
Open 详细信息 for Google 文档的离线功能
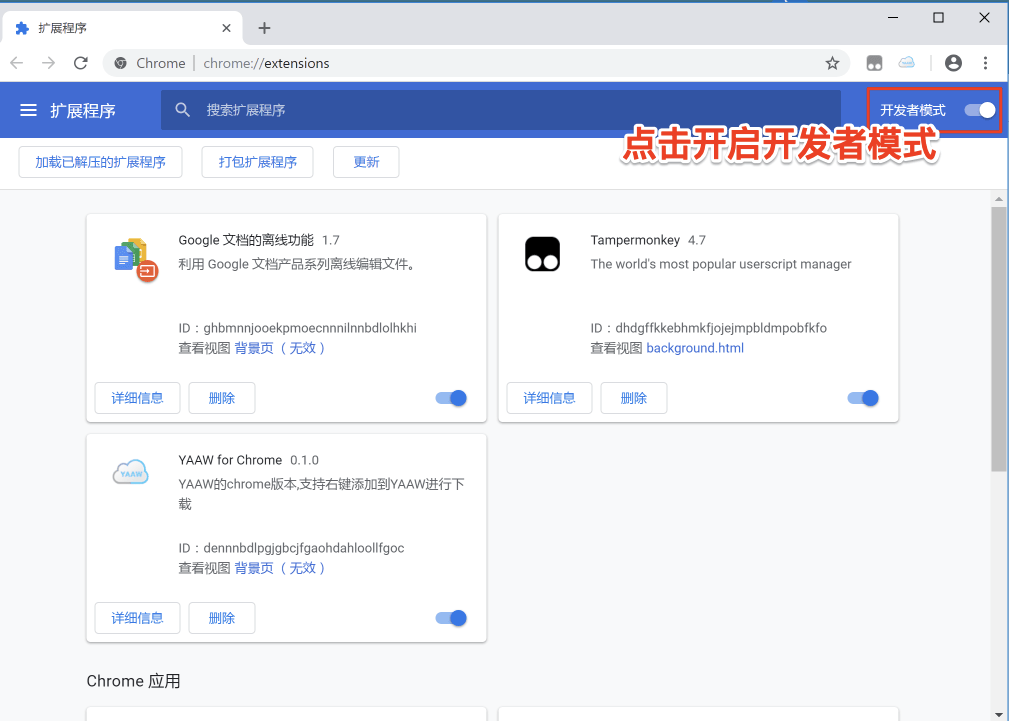coord(137,398)
